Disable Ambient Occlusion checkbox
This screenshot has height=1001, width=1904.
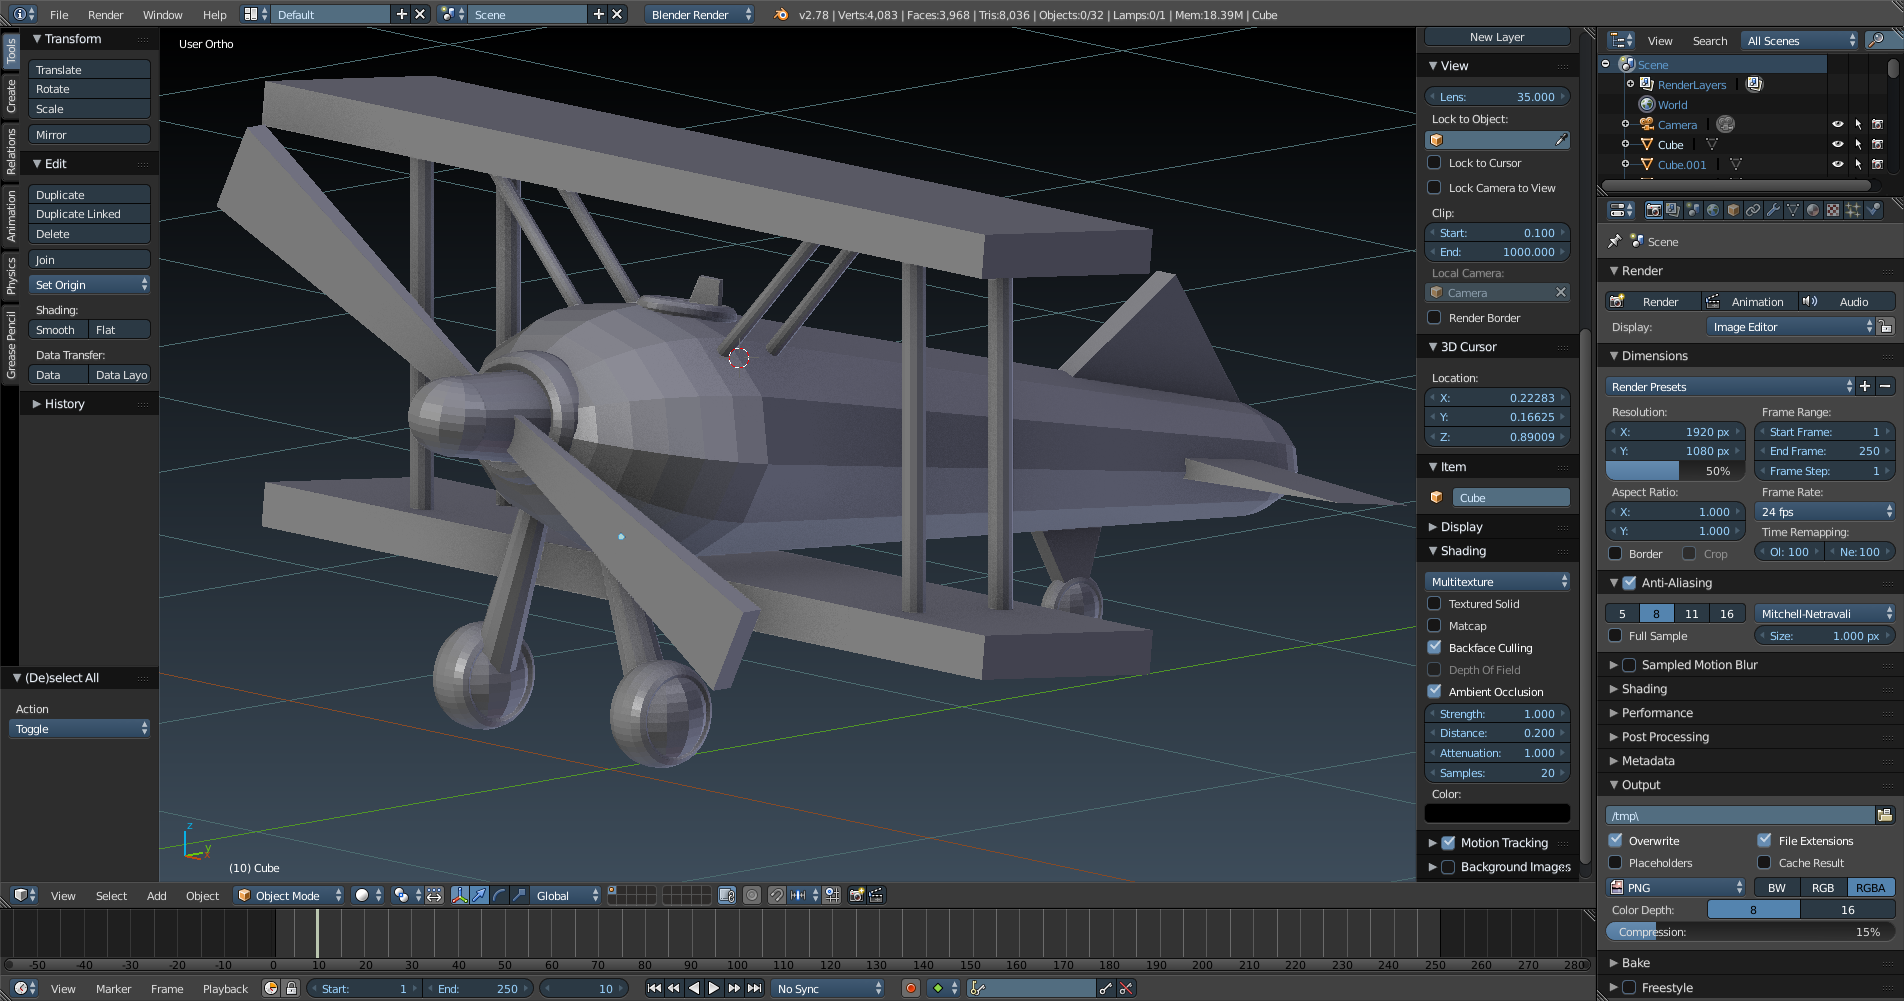(x=1434, y=691)
